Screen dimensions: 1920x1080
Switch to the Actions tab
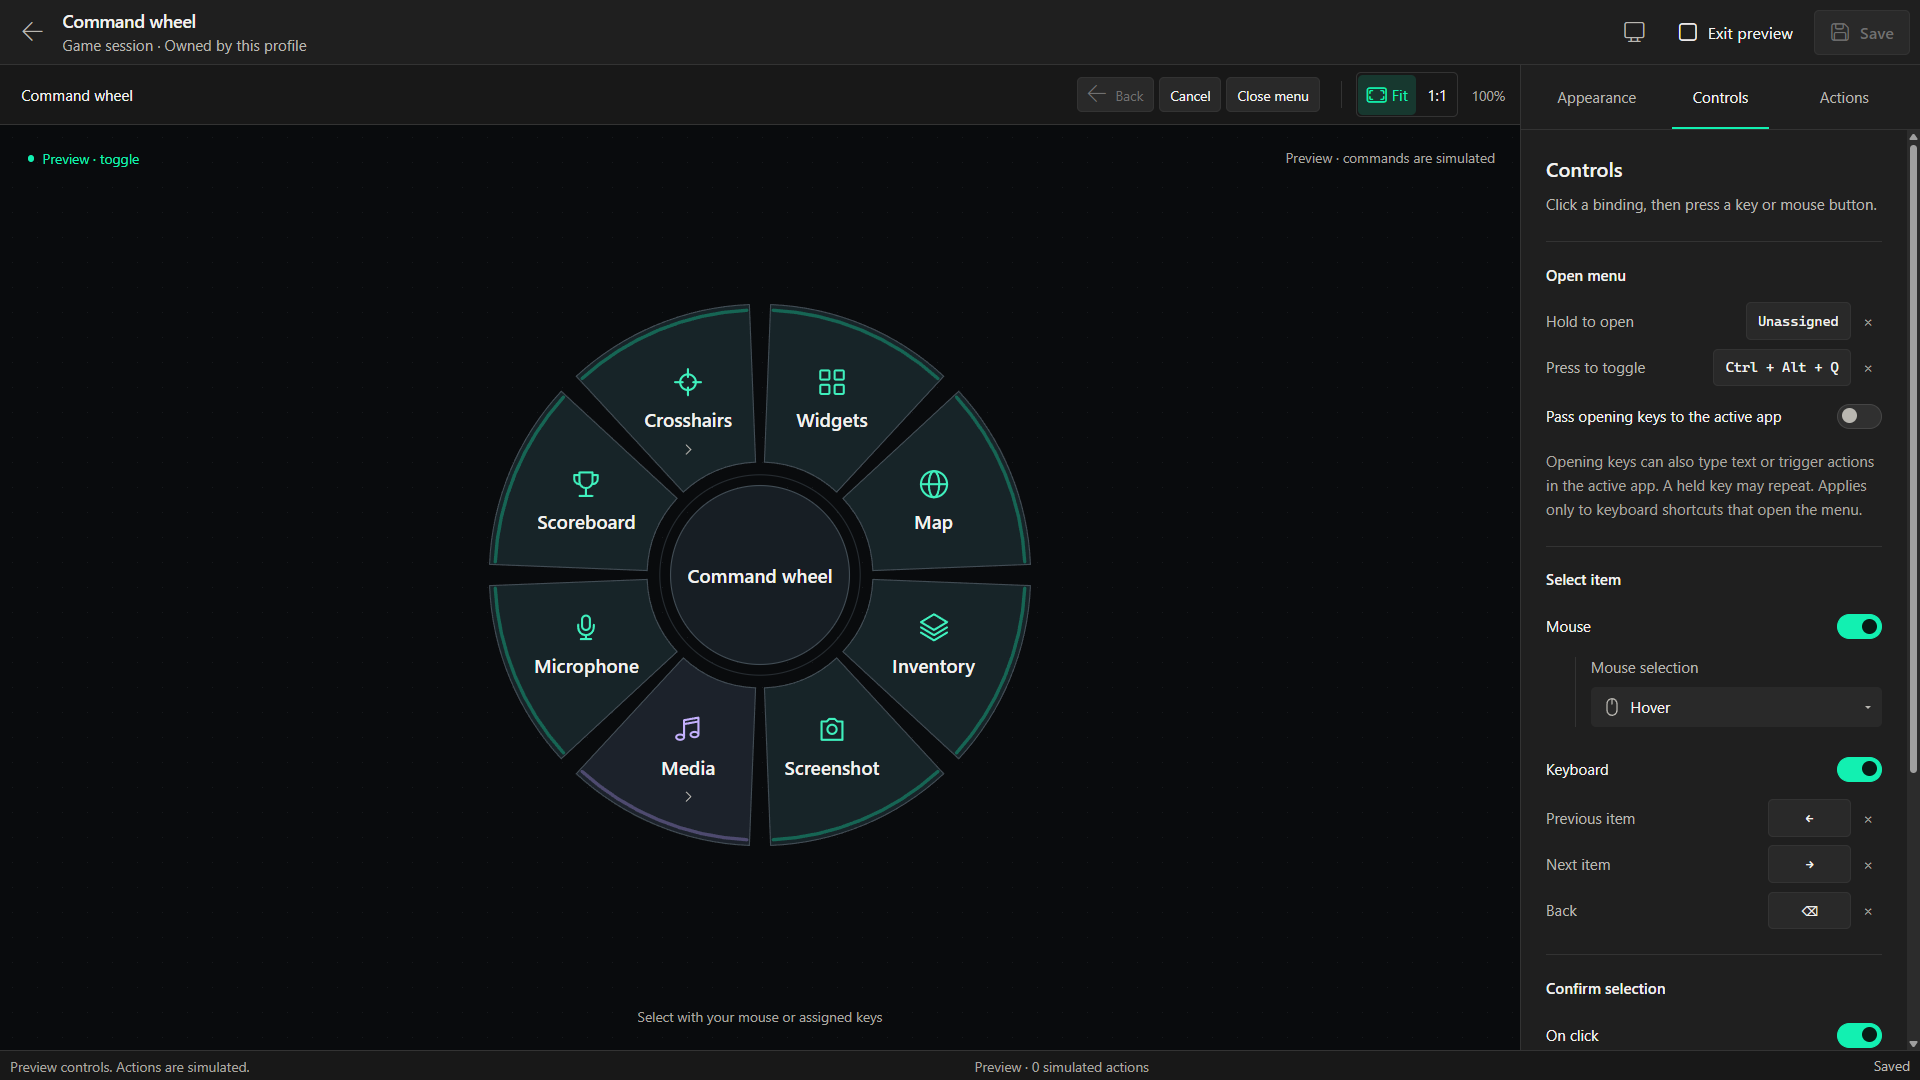point(1844,97)
